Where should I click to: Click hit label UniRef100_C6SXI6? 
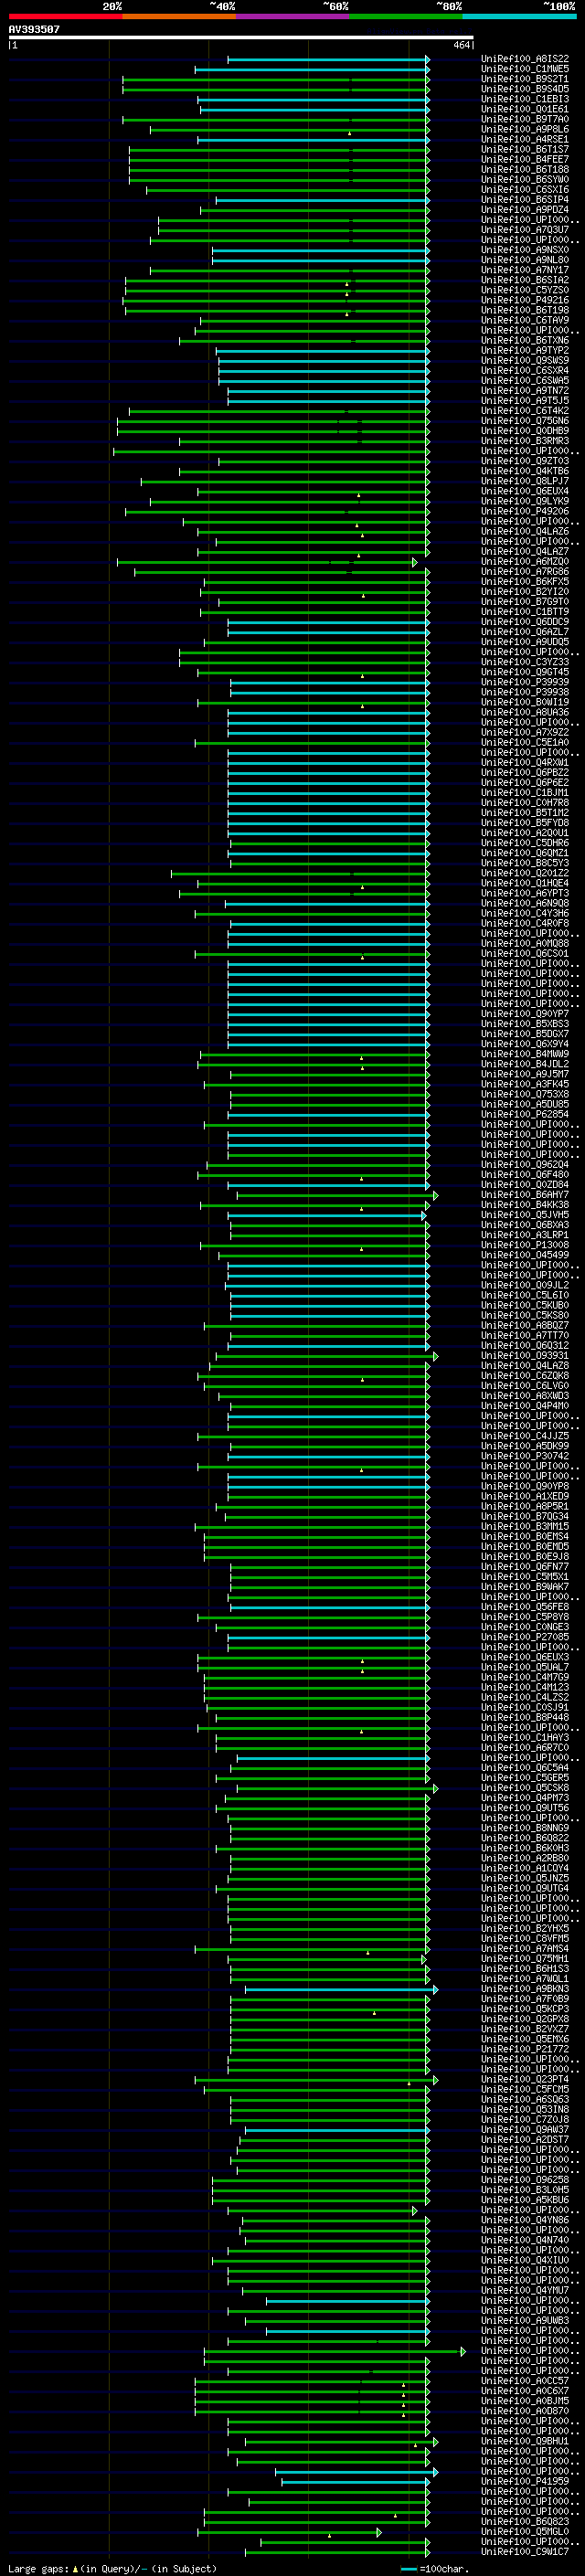pos(525,189)
